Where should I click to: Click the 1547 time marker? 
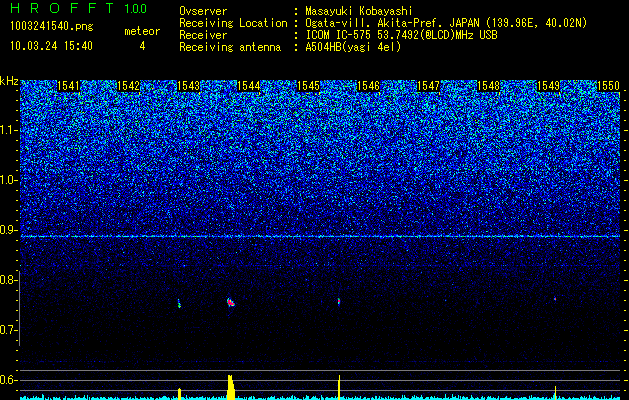point(428,86)
